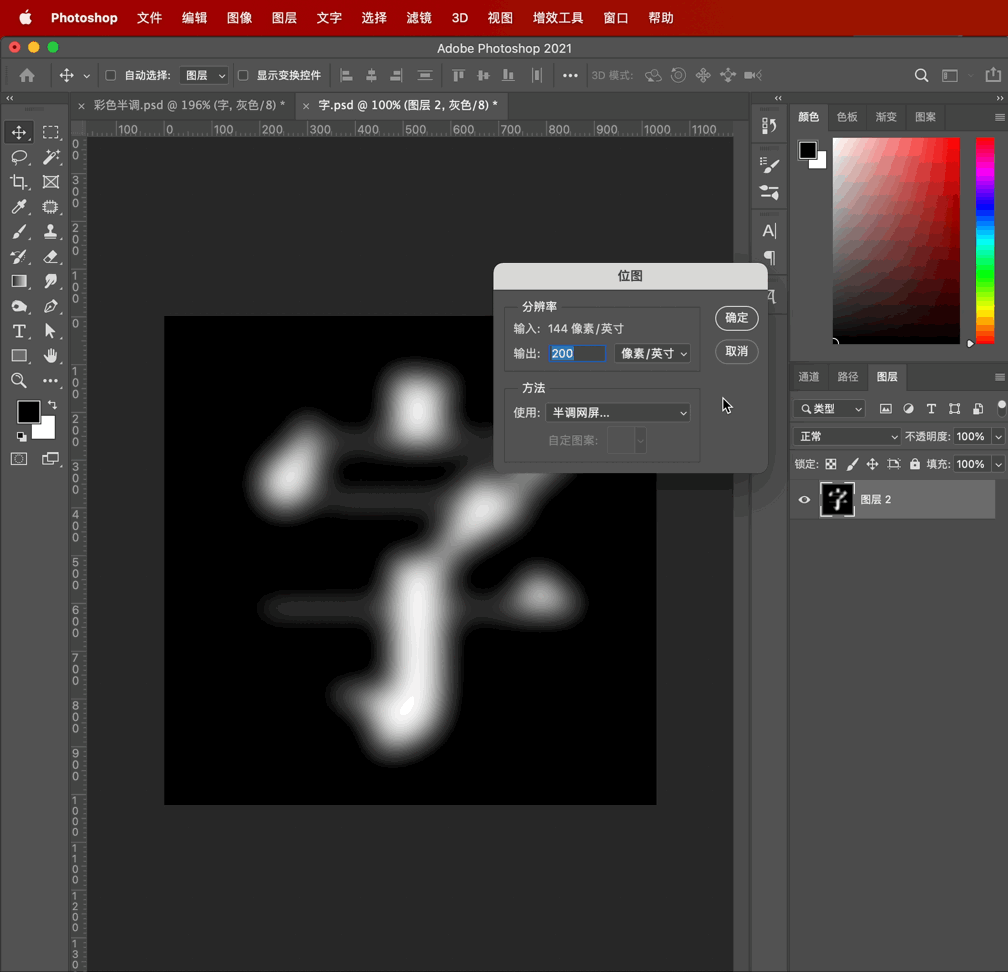The image size is (1008, 972).
Task: Open the 半调网屏 method dropdown
Action: point(617,413)
